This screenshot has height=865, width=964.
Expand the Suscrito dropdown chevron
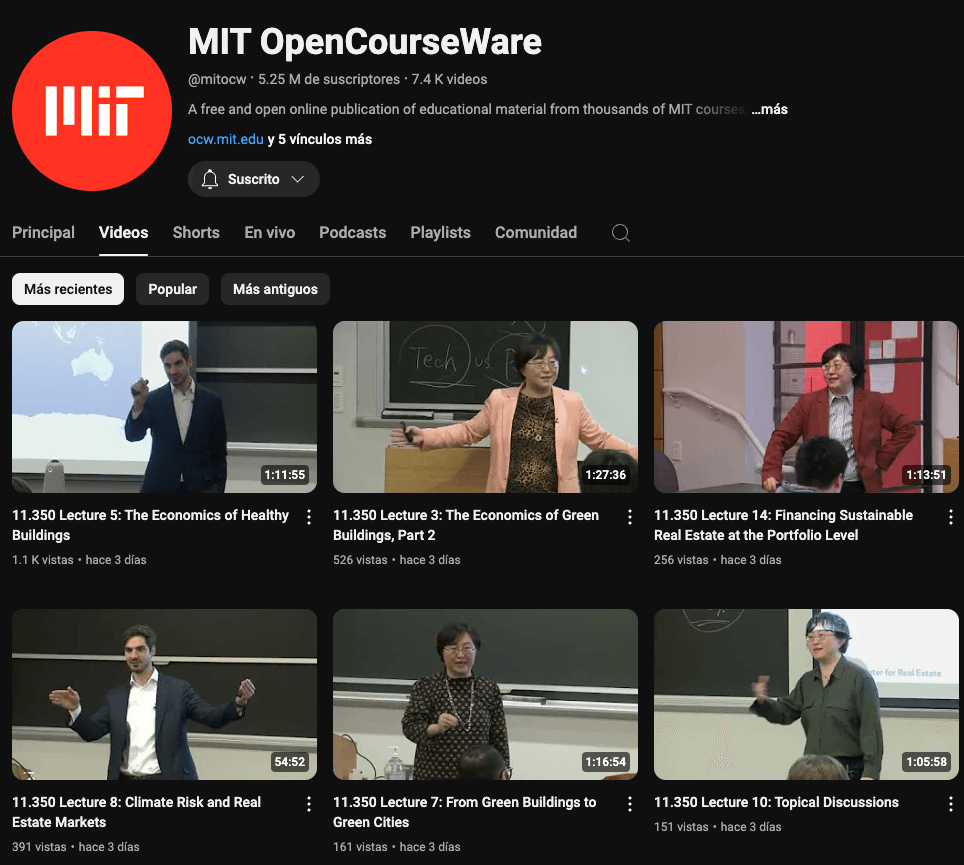tap(298, 179)
